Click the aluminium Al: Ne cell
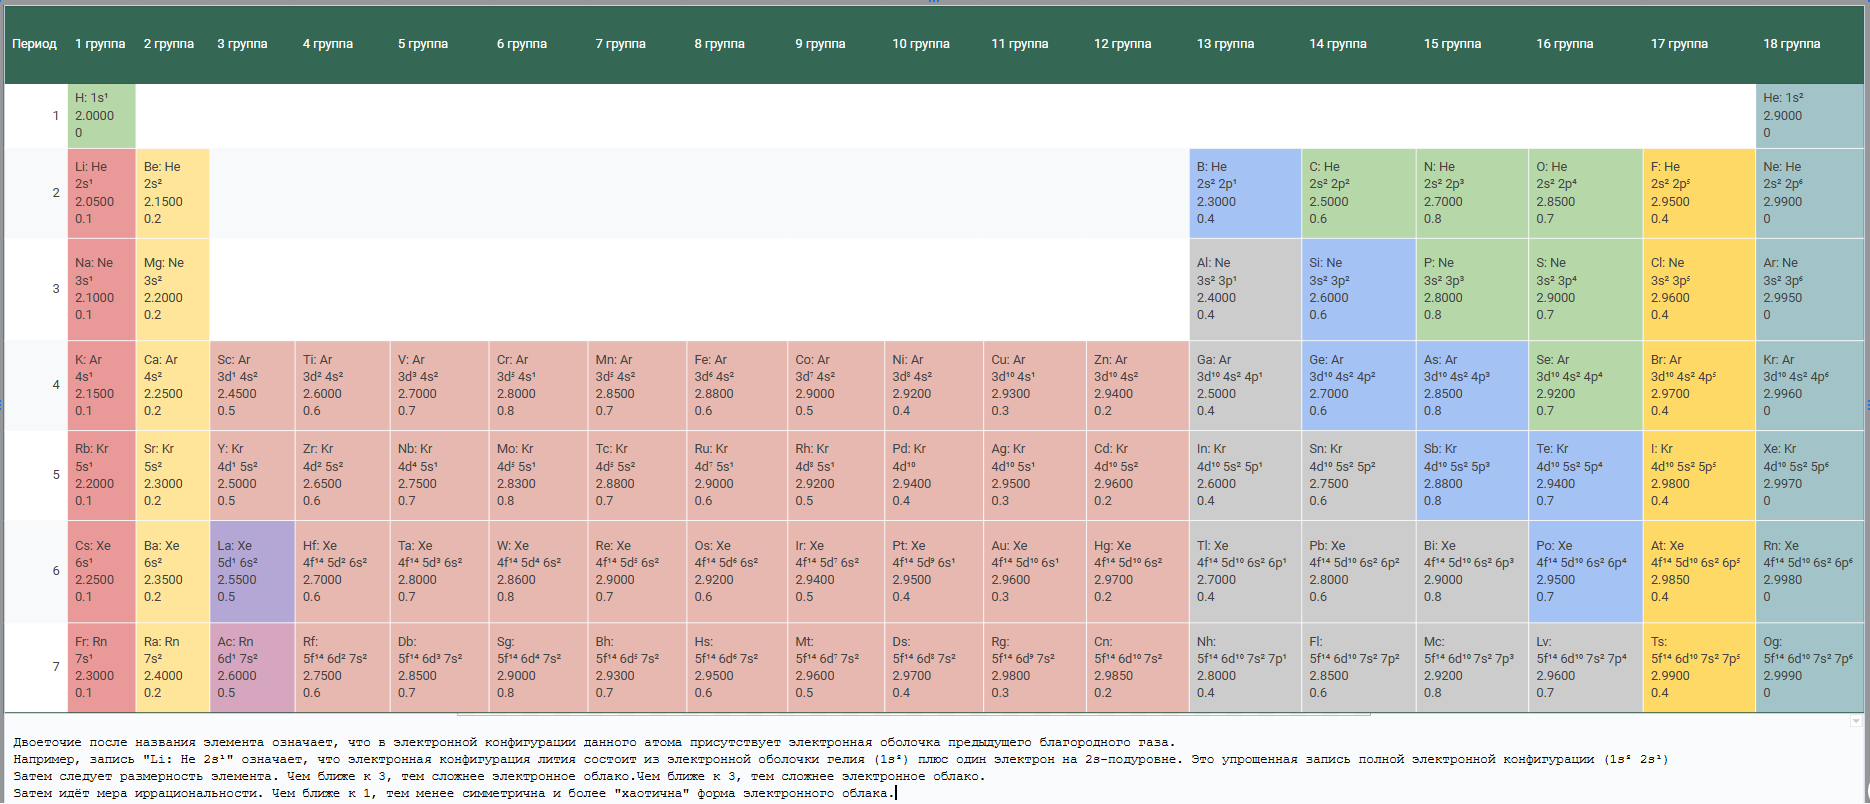Screen dimensions: 1870x804 [1244, 289]
